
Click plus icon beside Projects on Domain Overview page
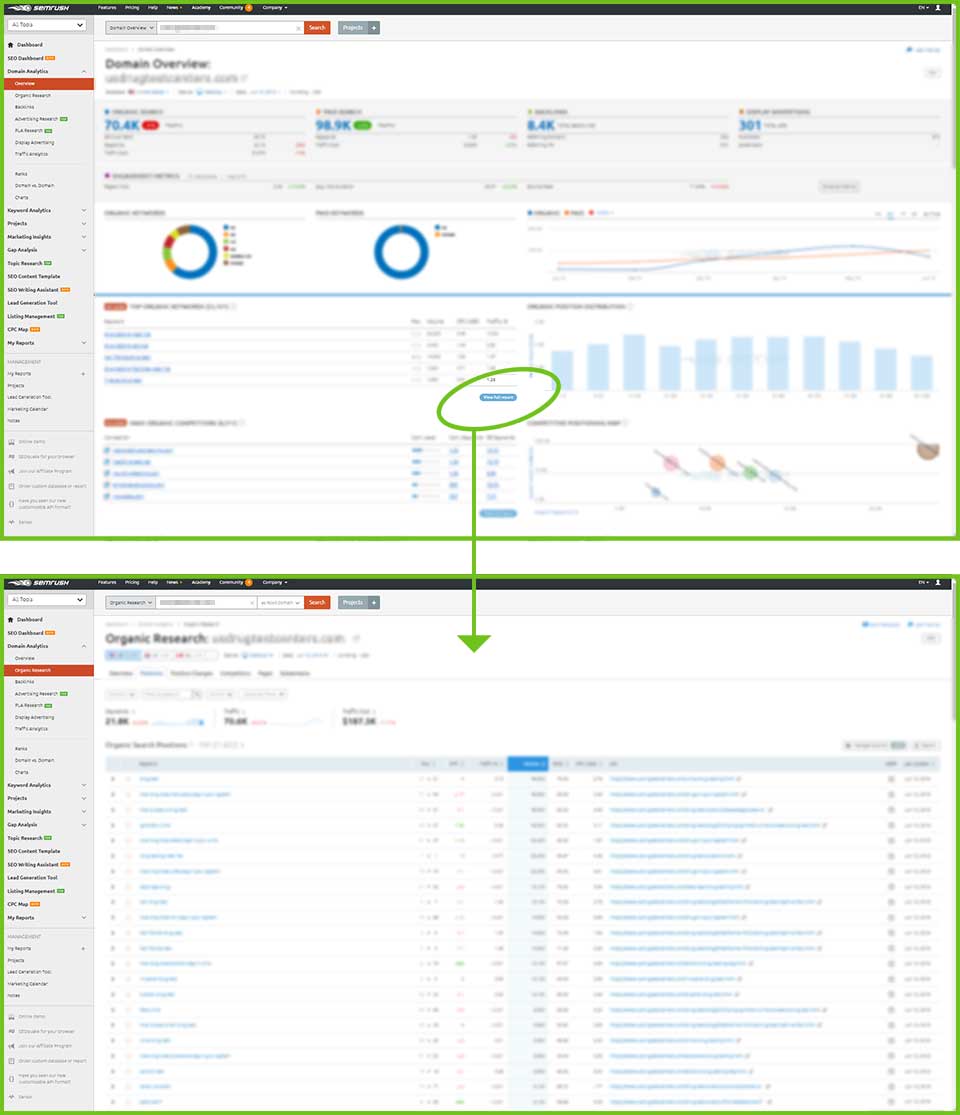pyautogui.click(x=373, y=28)
